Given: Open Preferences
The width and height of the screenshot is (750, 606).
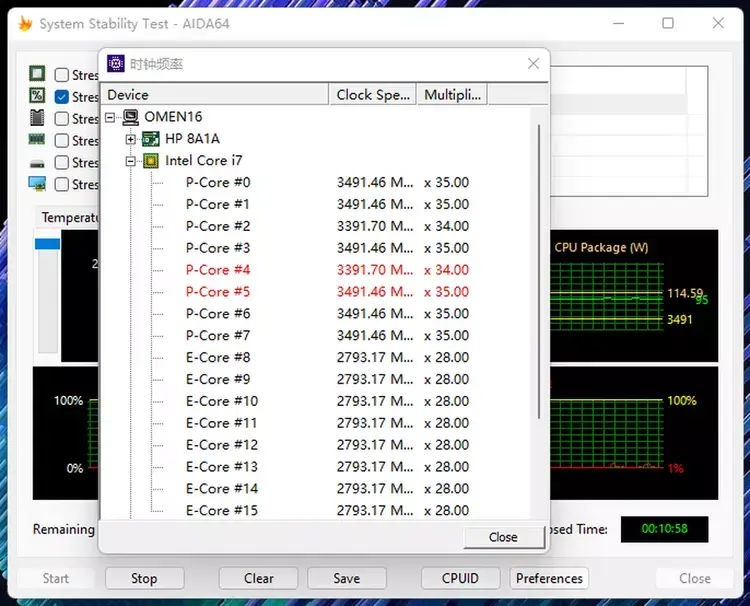Looking at the screenshot, I should click(549, 578).
